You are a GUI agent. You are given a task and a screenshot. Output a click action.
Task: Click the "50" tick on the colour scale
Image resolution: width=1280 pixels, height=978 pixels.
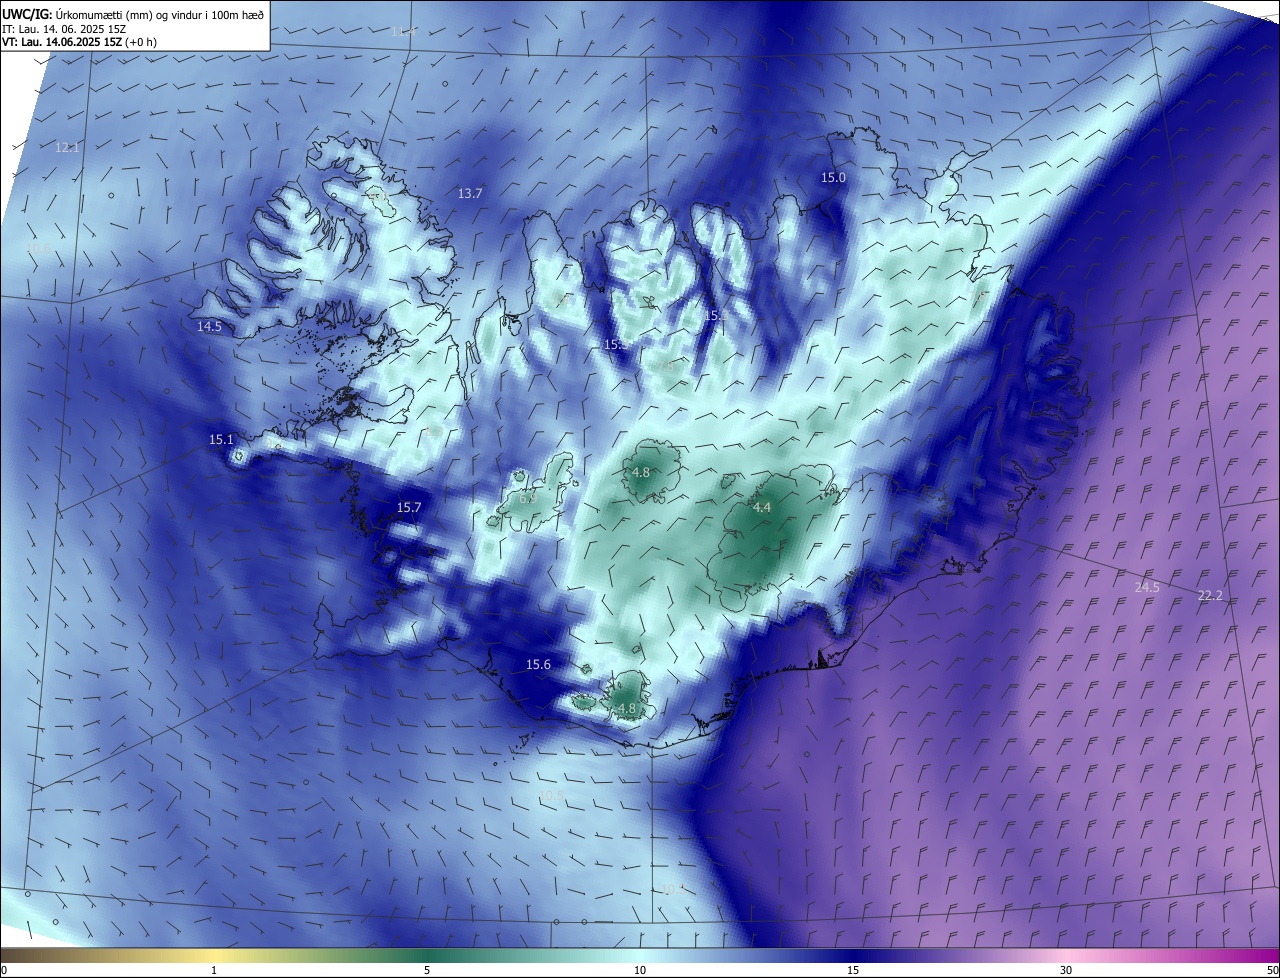(1272, 970)
